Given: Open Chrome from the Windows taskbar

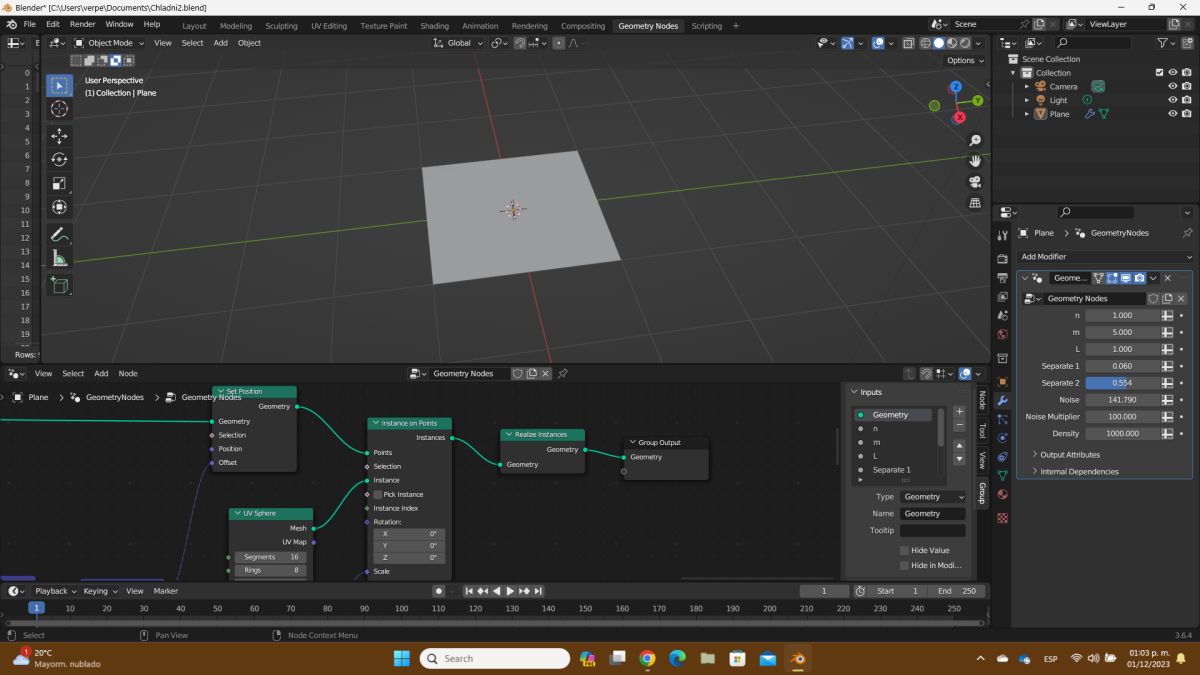Looking at the screenshot, I should coord(647,658).
